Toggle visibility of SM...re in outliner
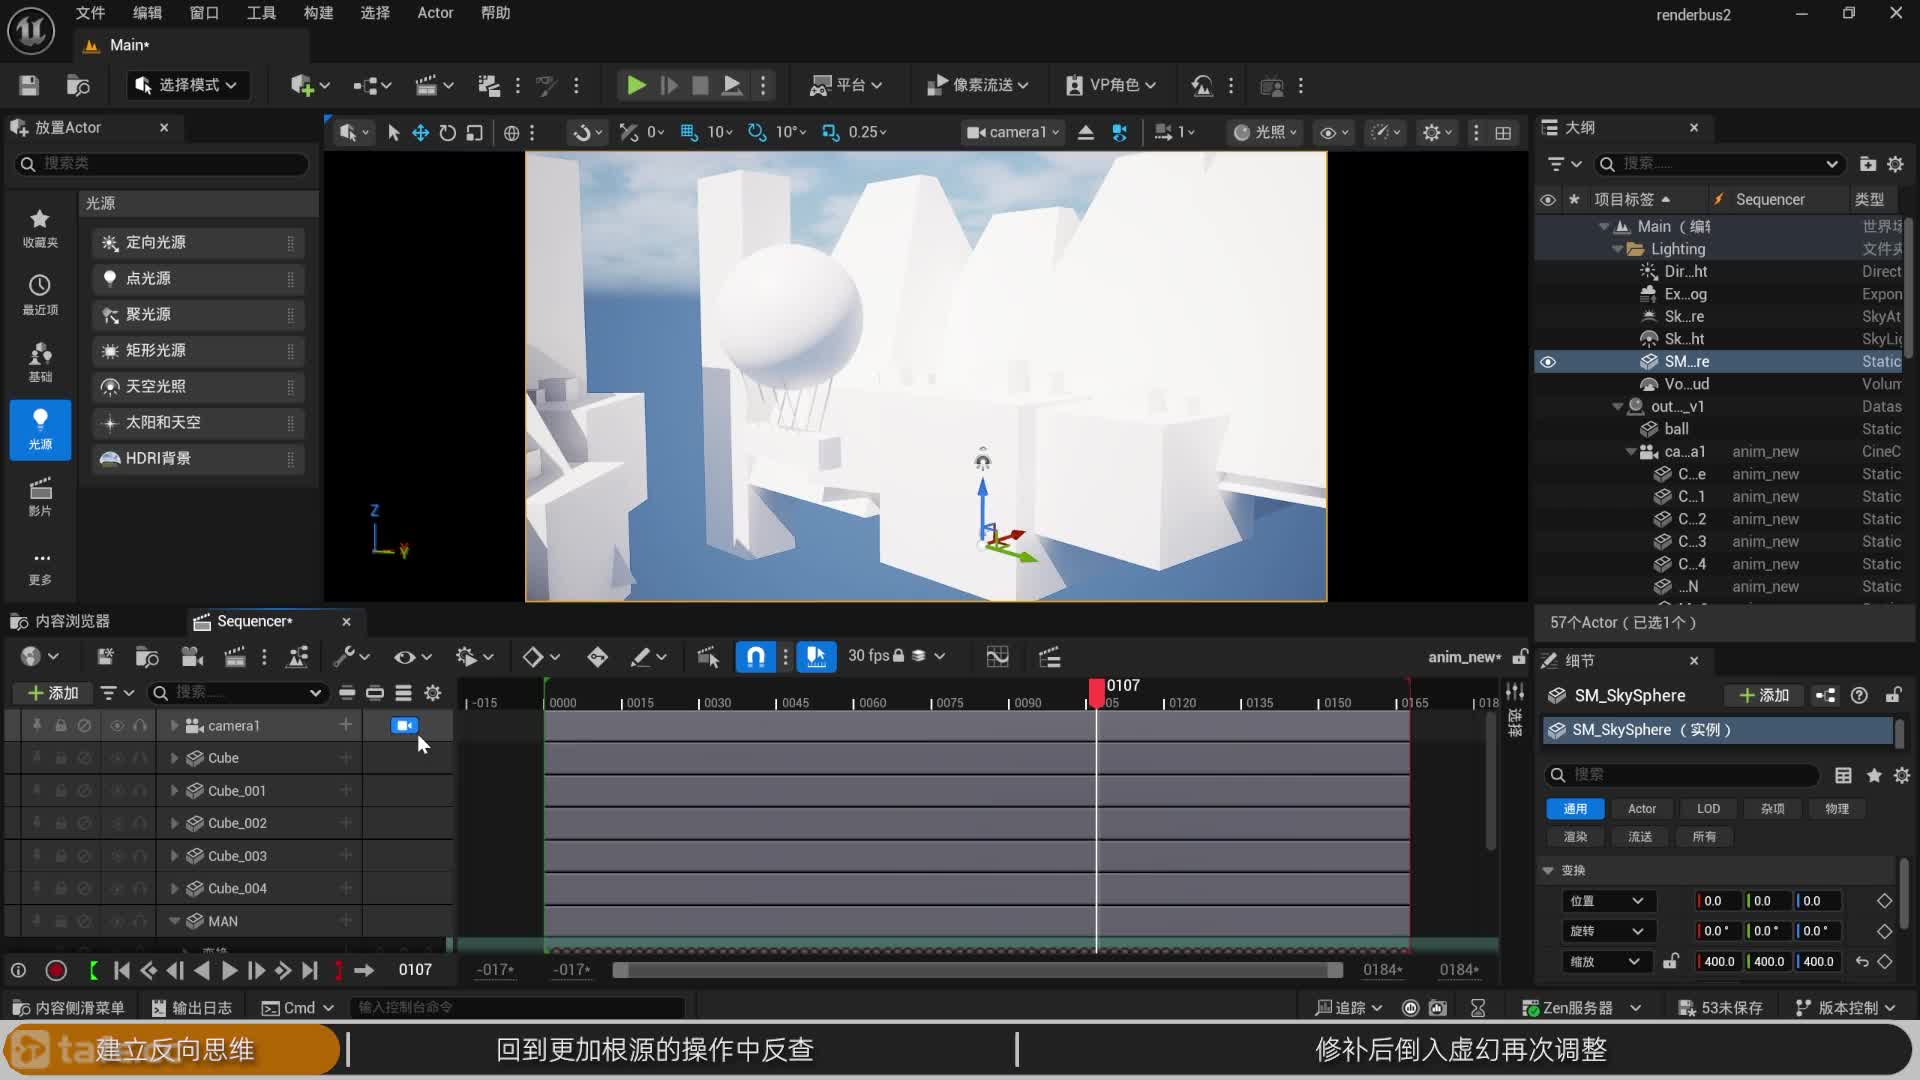 [1548, 362]
